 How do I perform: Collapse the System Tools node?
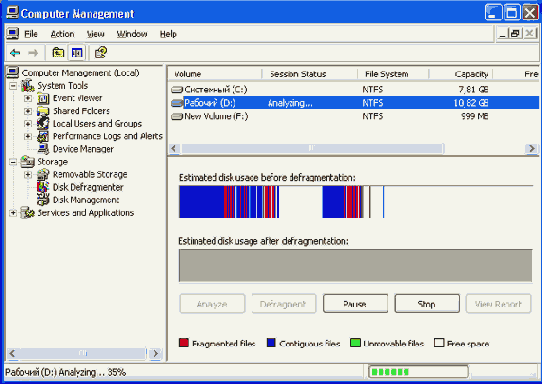[x=13, y=85]
